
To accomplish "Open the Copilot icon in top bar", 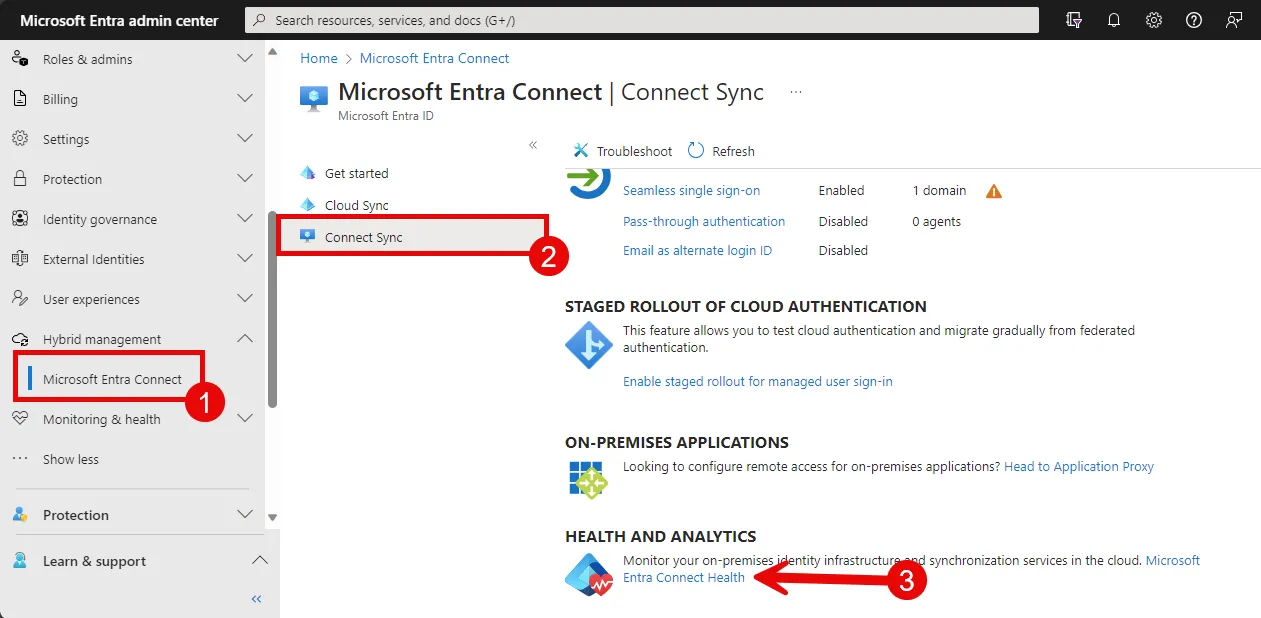I will 1075,20.
